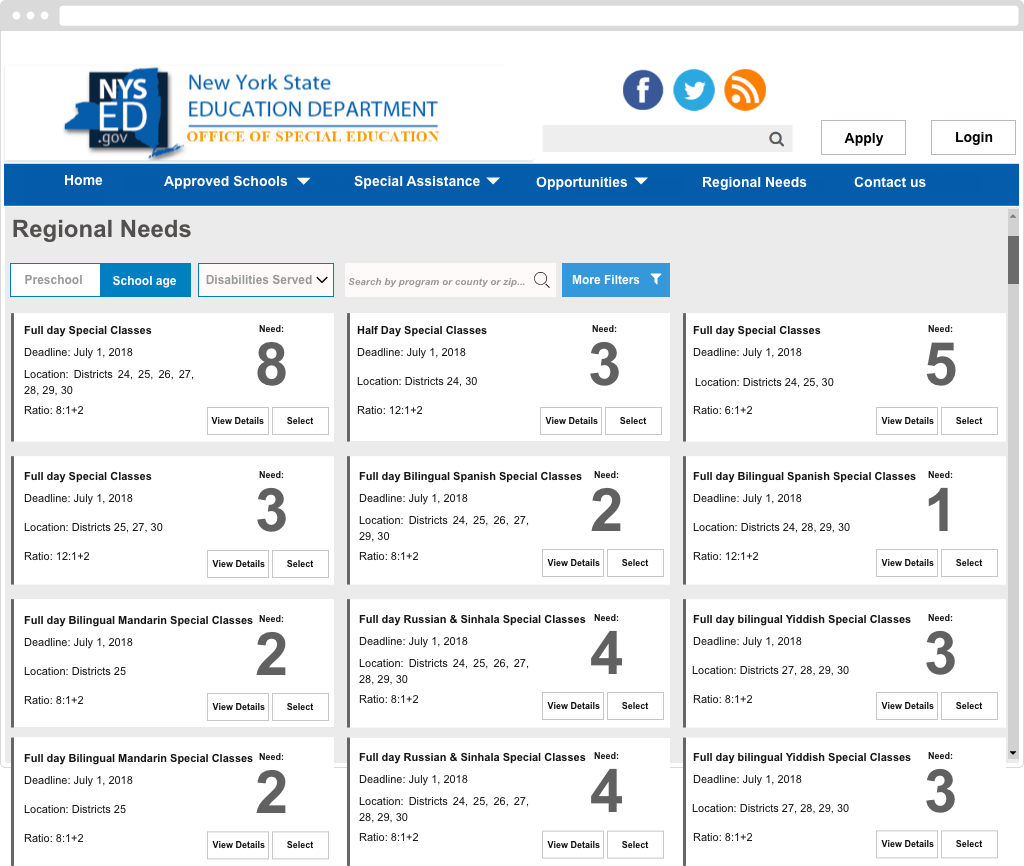Image resolution: width=1024 pixels, height=866 pixels.
Task: Open the Twitter social icon
Action: [694, 90]
